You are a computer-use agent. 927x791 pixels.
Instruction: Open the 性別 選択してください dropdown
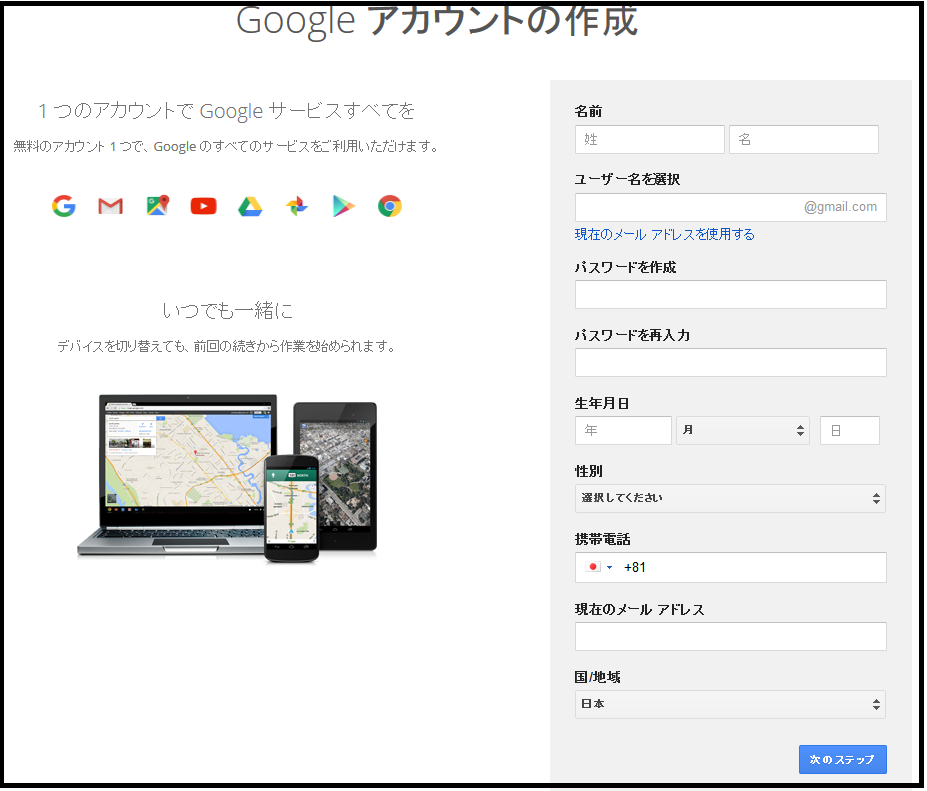click(730, 498)
